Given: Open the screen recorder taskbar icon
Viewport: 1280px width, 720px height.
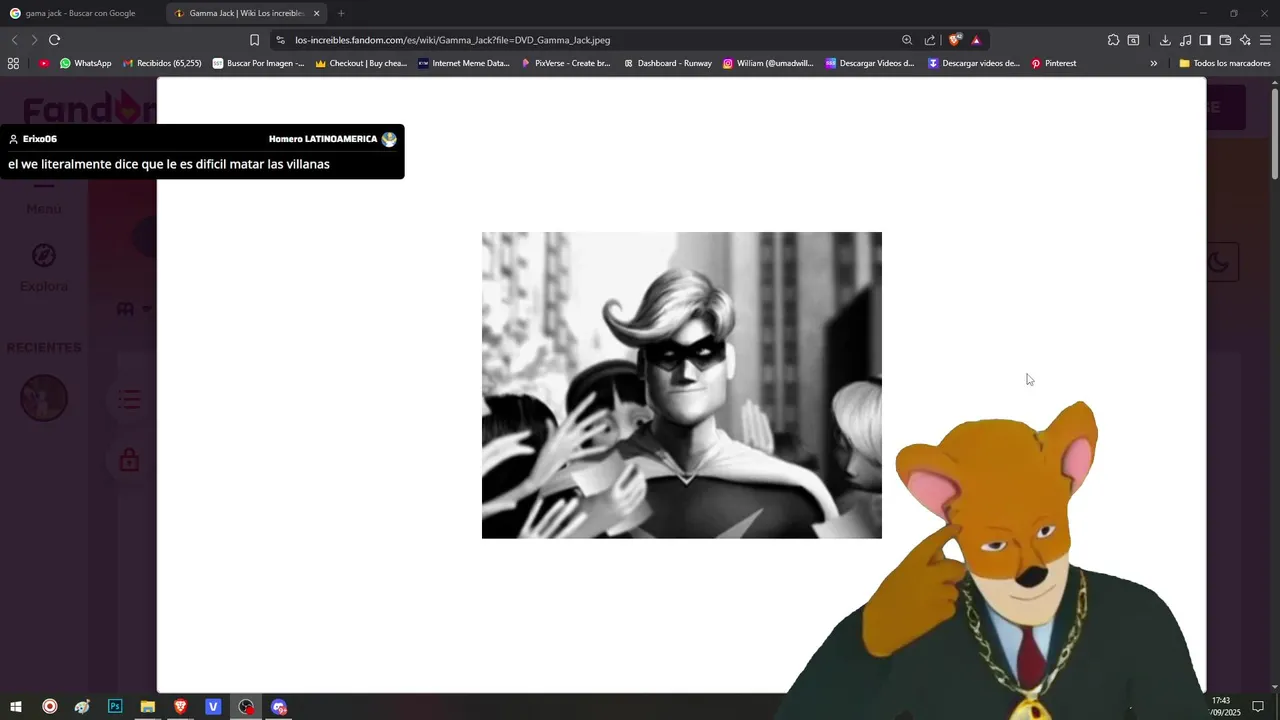Looking at the screenshot, I should 49,707.
